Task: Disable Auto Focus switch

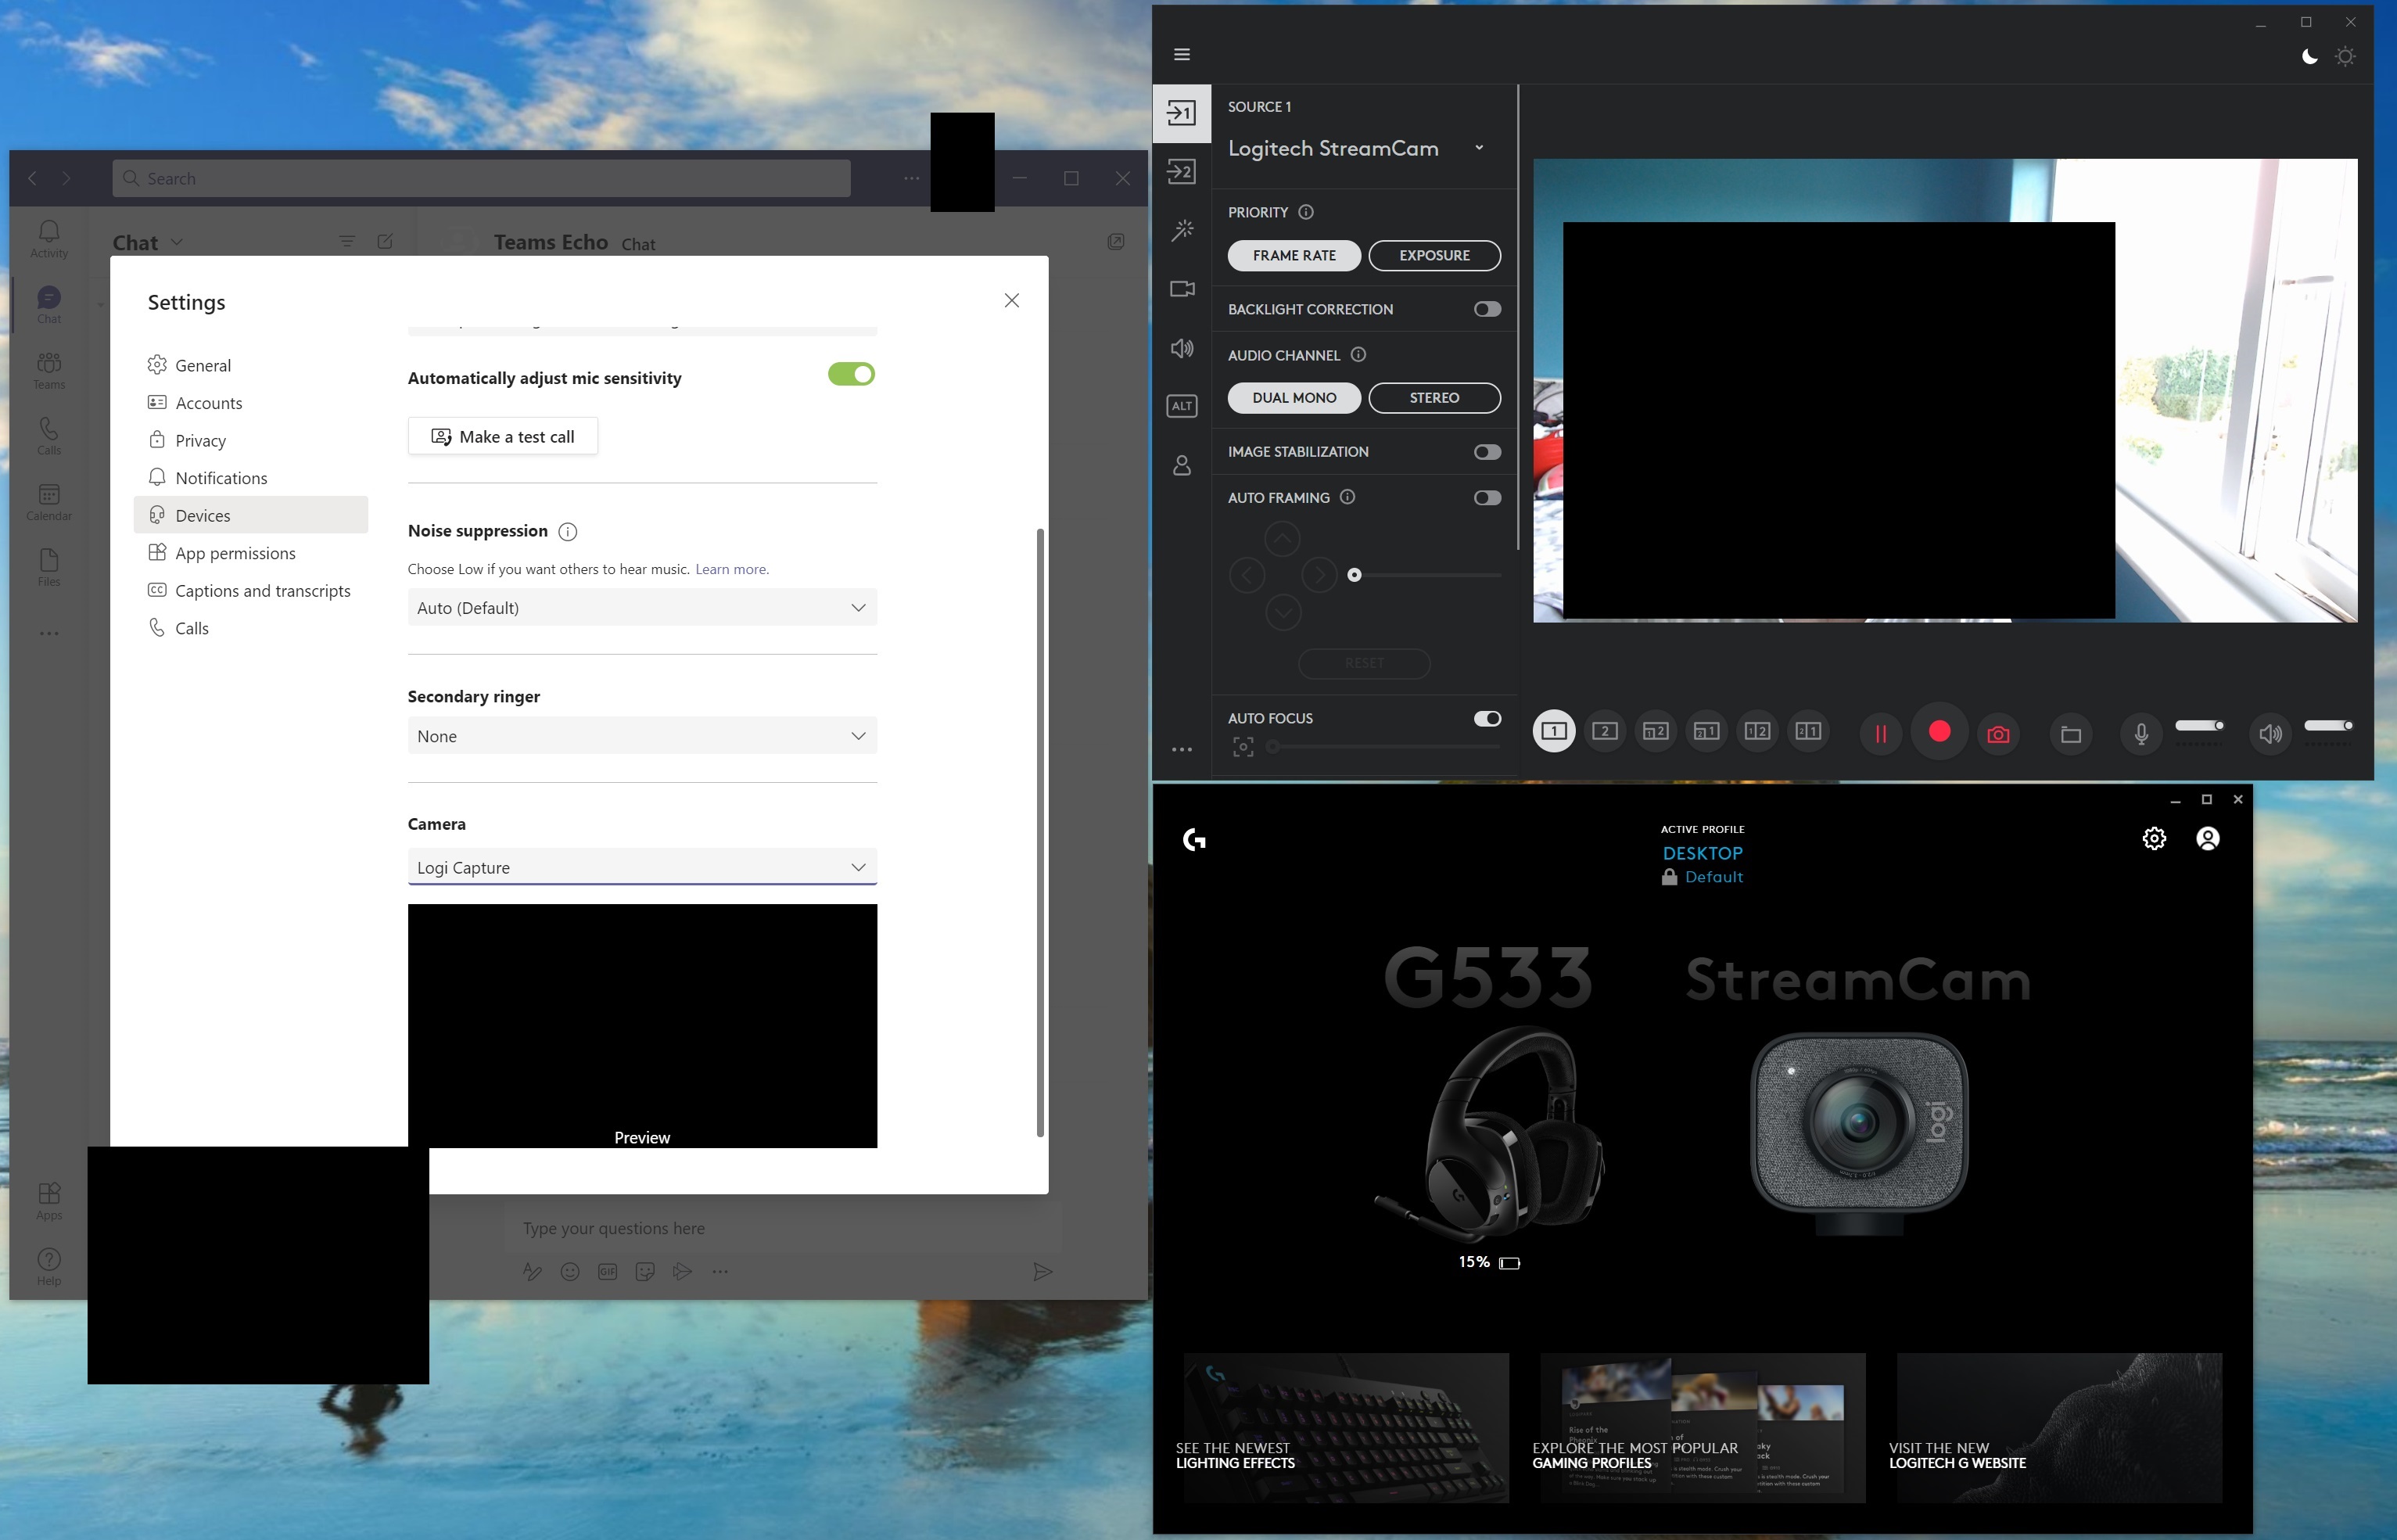Action: (1487, 718)
